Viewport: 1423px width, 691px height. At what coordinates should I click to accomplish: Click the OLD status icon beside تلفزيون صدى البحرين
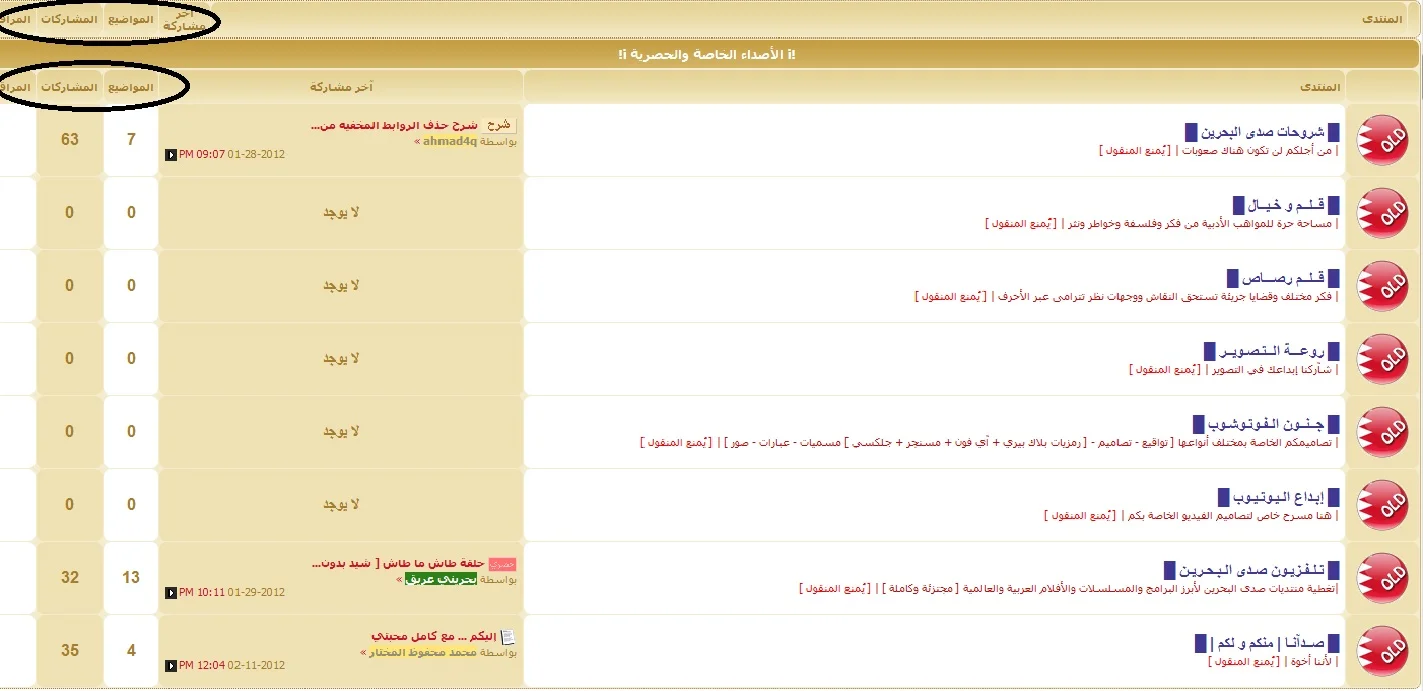coord(1382,578)
